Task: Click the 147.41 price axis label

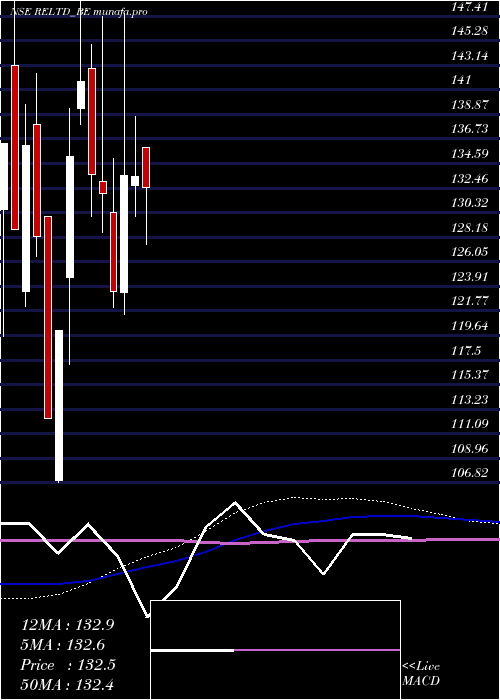Action: [x=469, y=7]
